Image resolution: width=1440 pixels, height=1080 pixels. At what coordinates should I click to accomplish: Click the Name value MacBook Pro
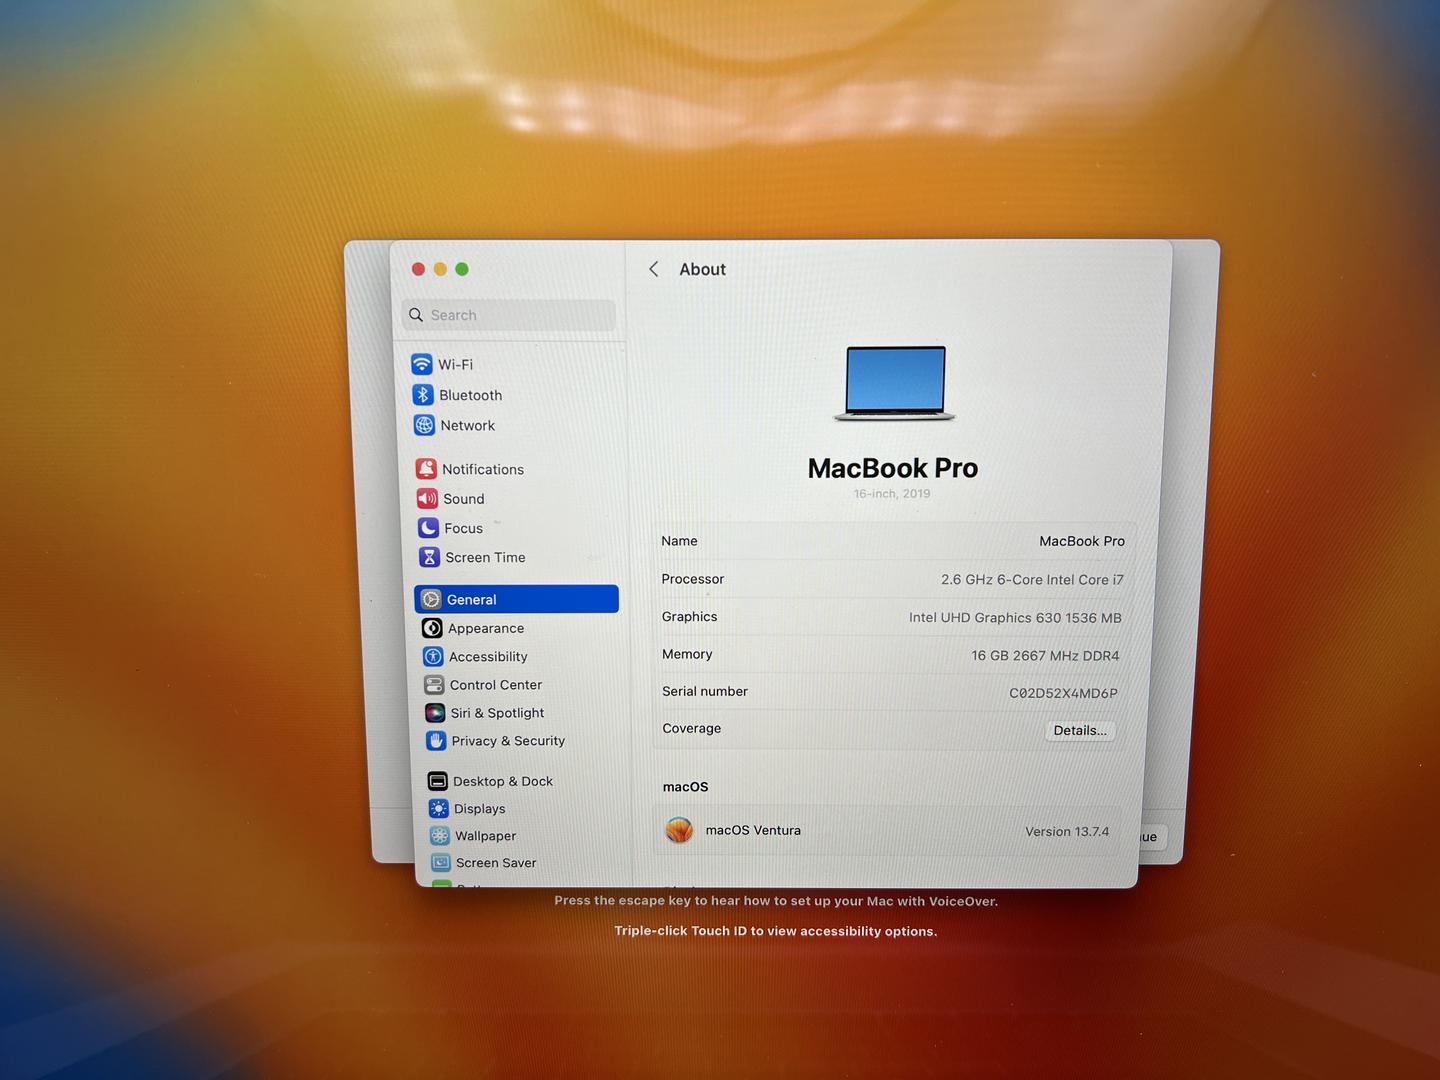click(1082, 541)
